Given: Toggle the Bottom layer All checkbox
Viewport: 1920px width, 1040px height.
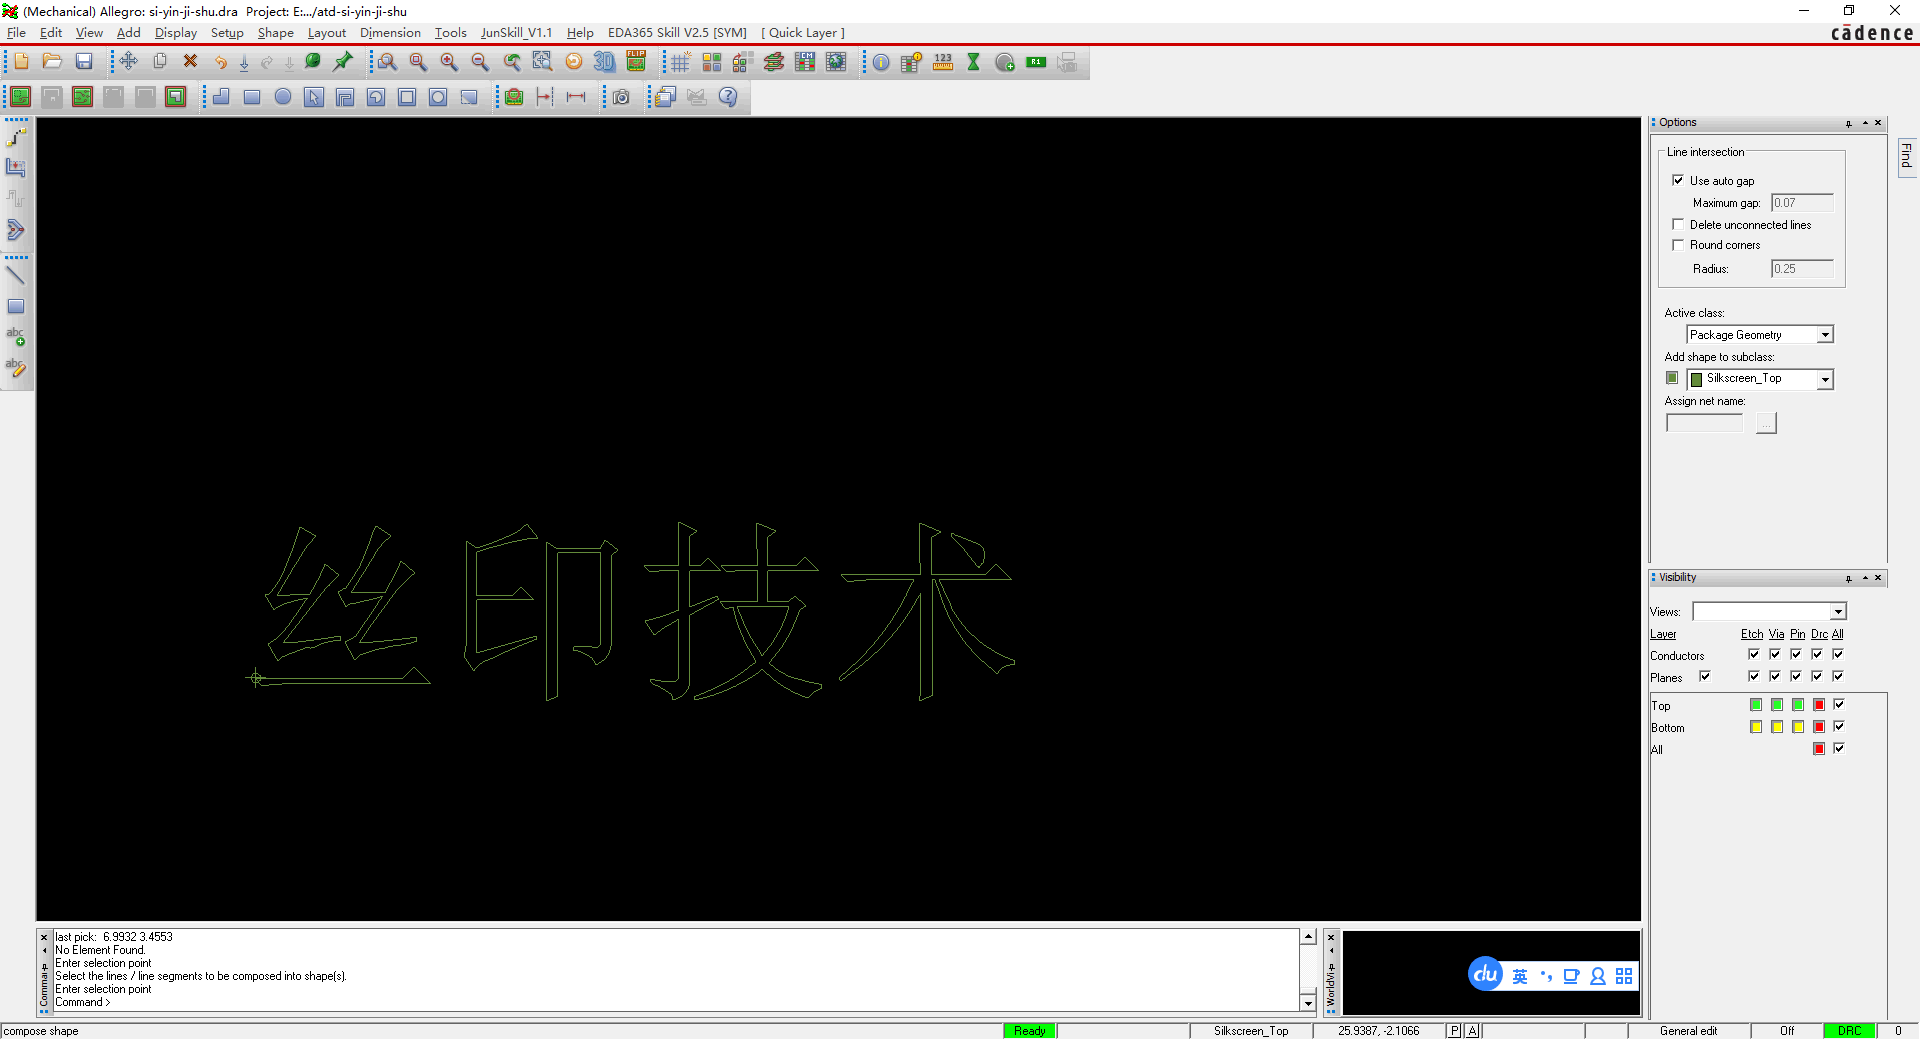Looking at the screenshot, I should click(1839, 726).
